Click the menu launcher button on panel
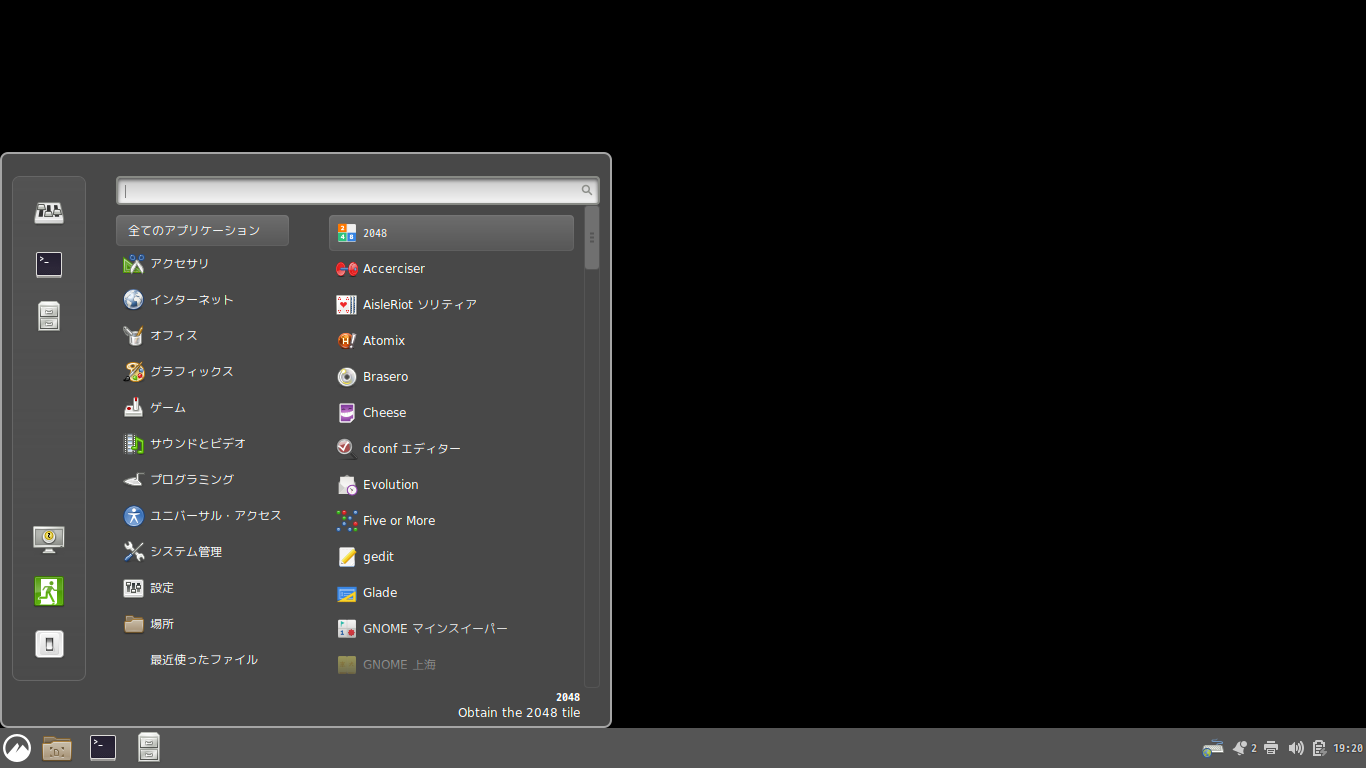Image resolution: width=1366 pixels, height=768 pixels. tap(17, 748)
